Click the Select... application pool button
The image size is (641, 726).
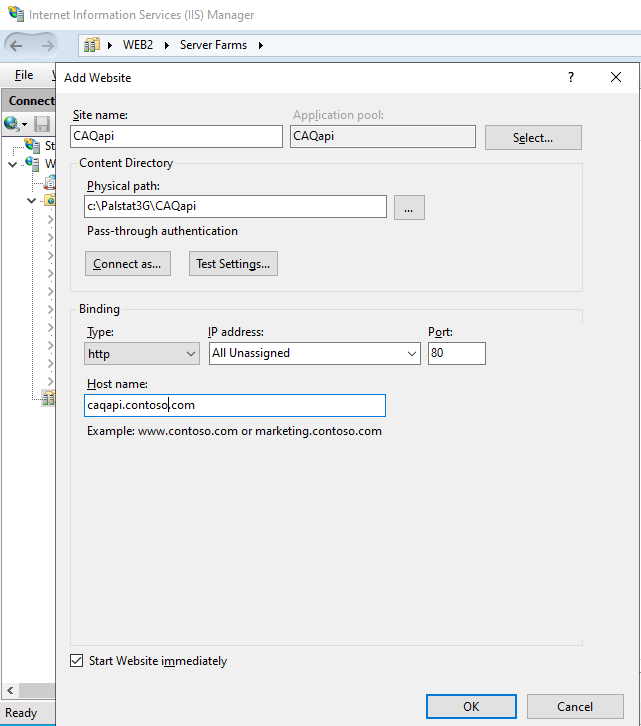tap(533, 138)
